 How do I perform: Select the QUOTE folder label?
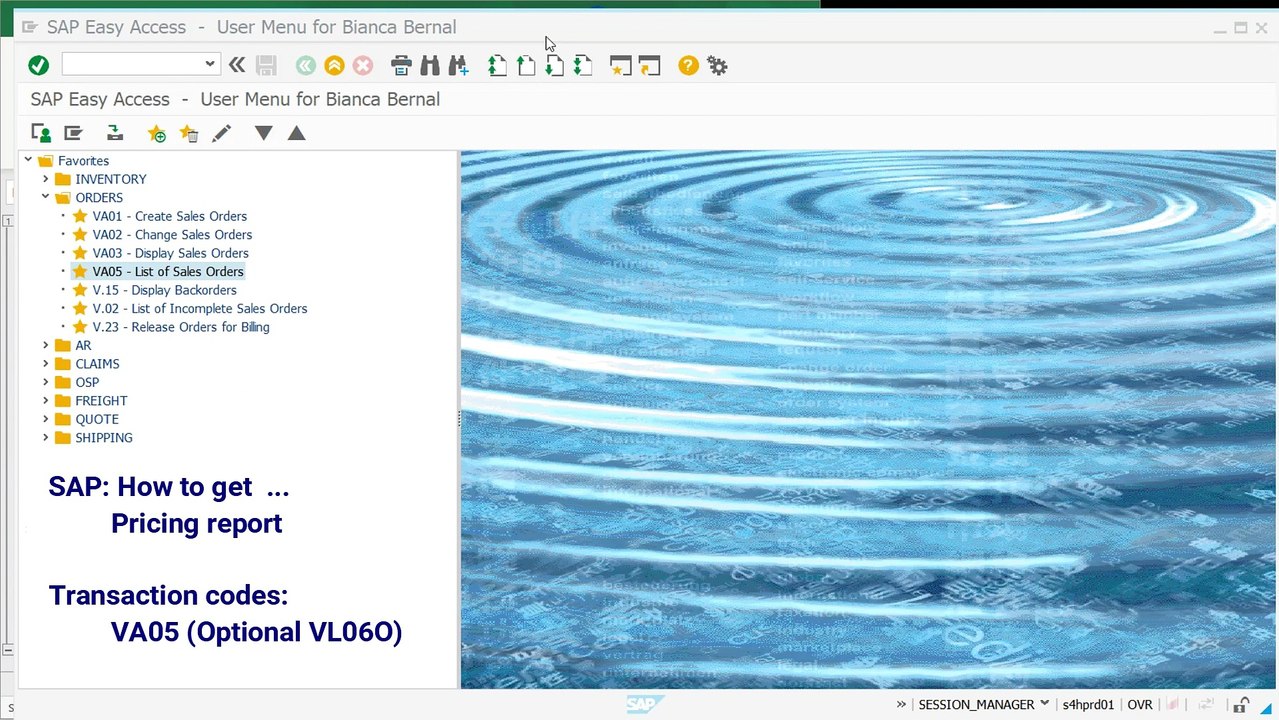click(97, 419)
